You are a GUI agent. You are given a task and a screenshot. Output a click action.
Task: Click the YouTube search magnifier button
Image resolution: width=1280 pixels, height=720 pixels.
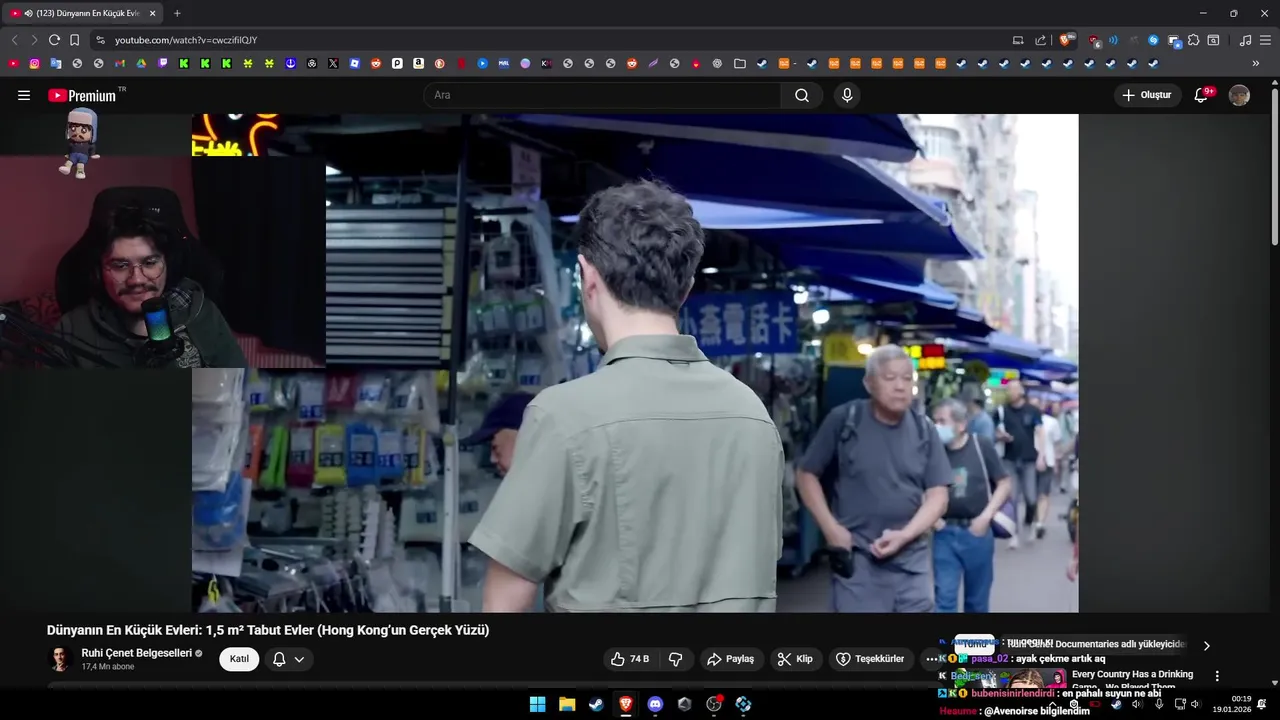coord(802,95)
